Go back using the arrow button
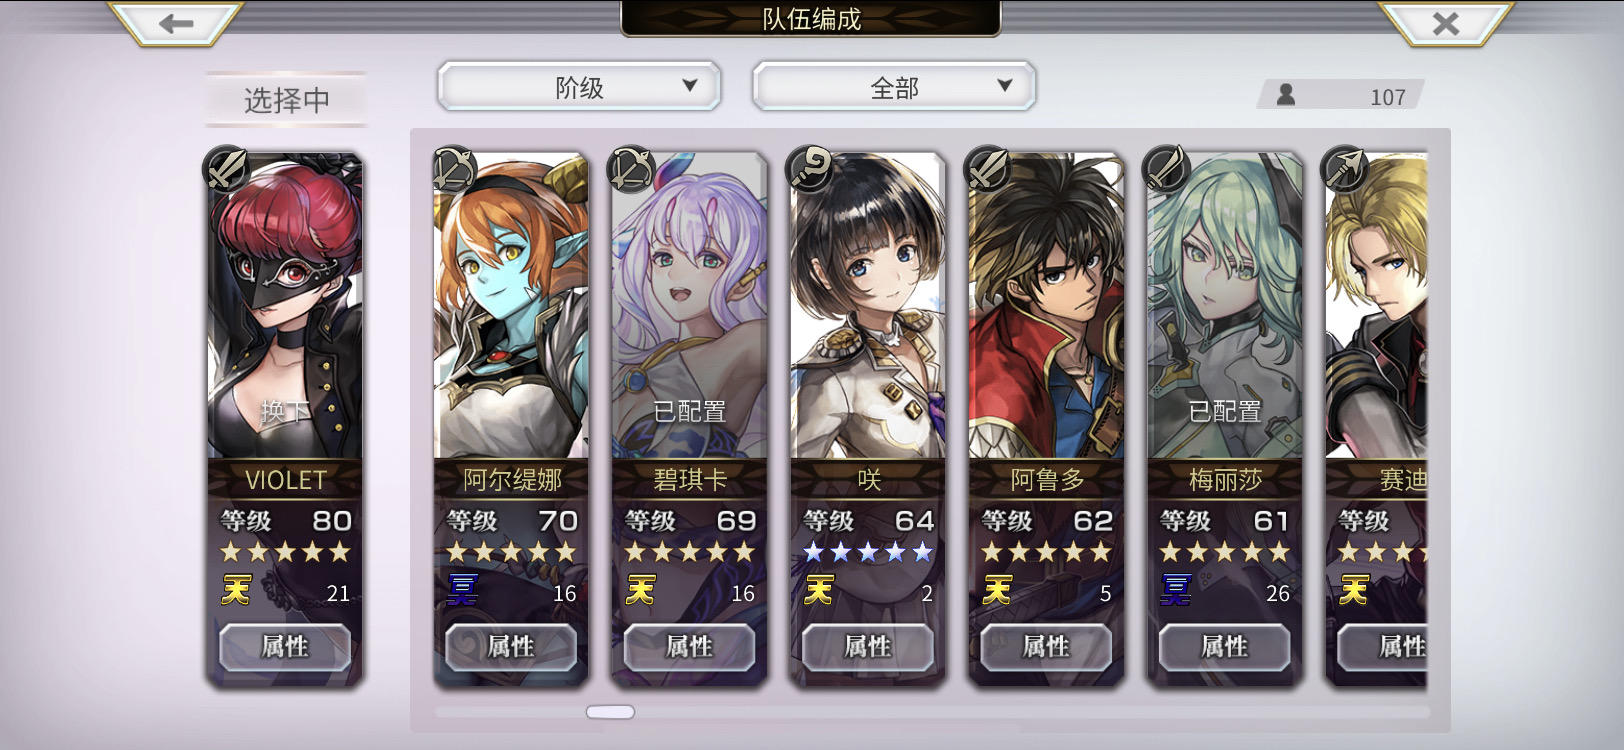The width and height of the screenshot is (1624, 750). coord(176,23)
